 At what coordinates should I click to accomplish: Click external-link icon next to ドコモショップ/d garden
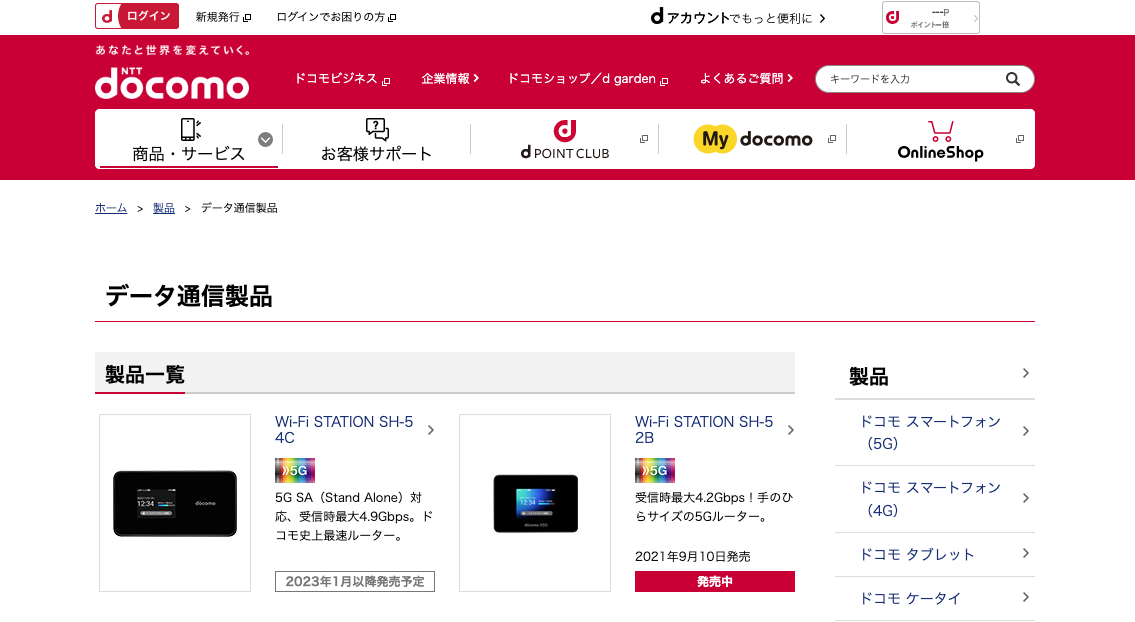tap(664, 81)
